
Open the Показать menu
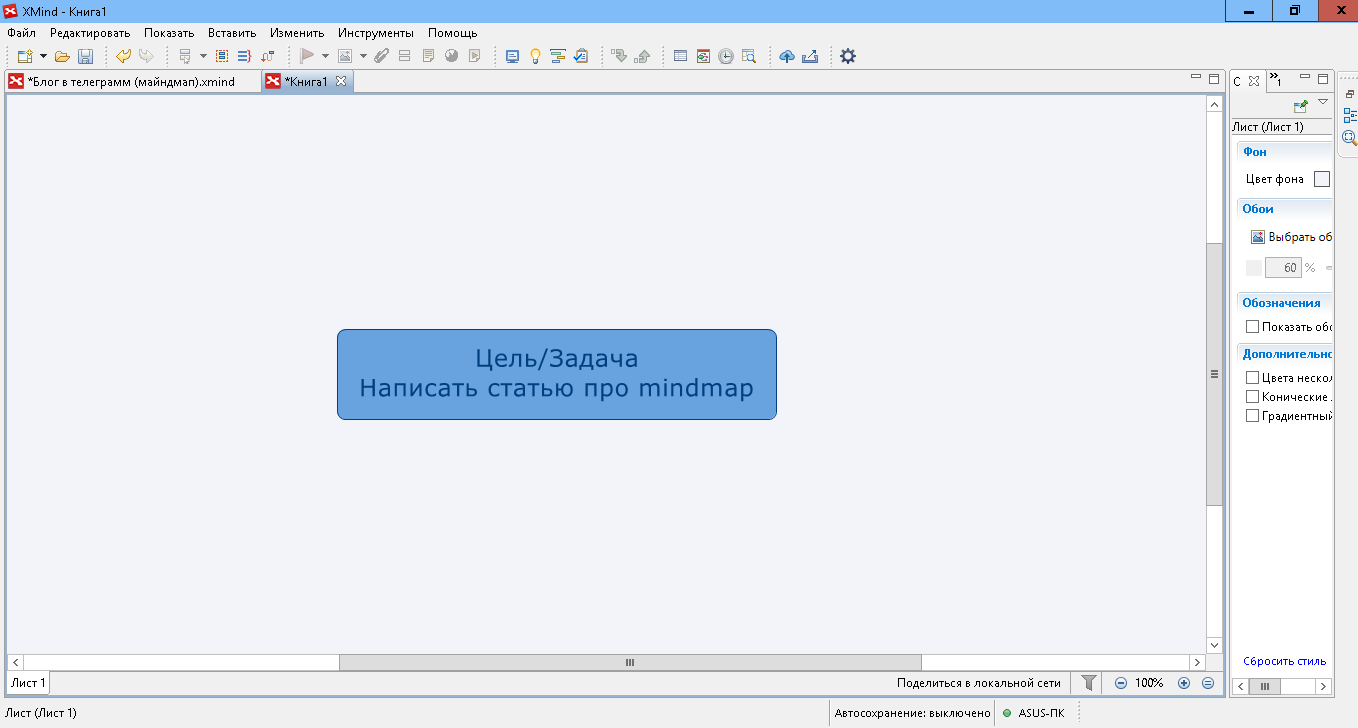coord(169,33)
